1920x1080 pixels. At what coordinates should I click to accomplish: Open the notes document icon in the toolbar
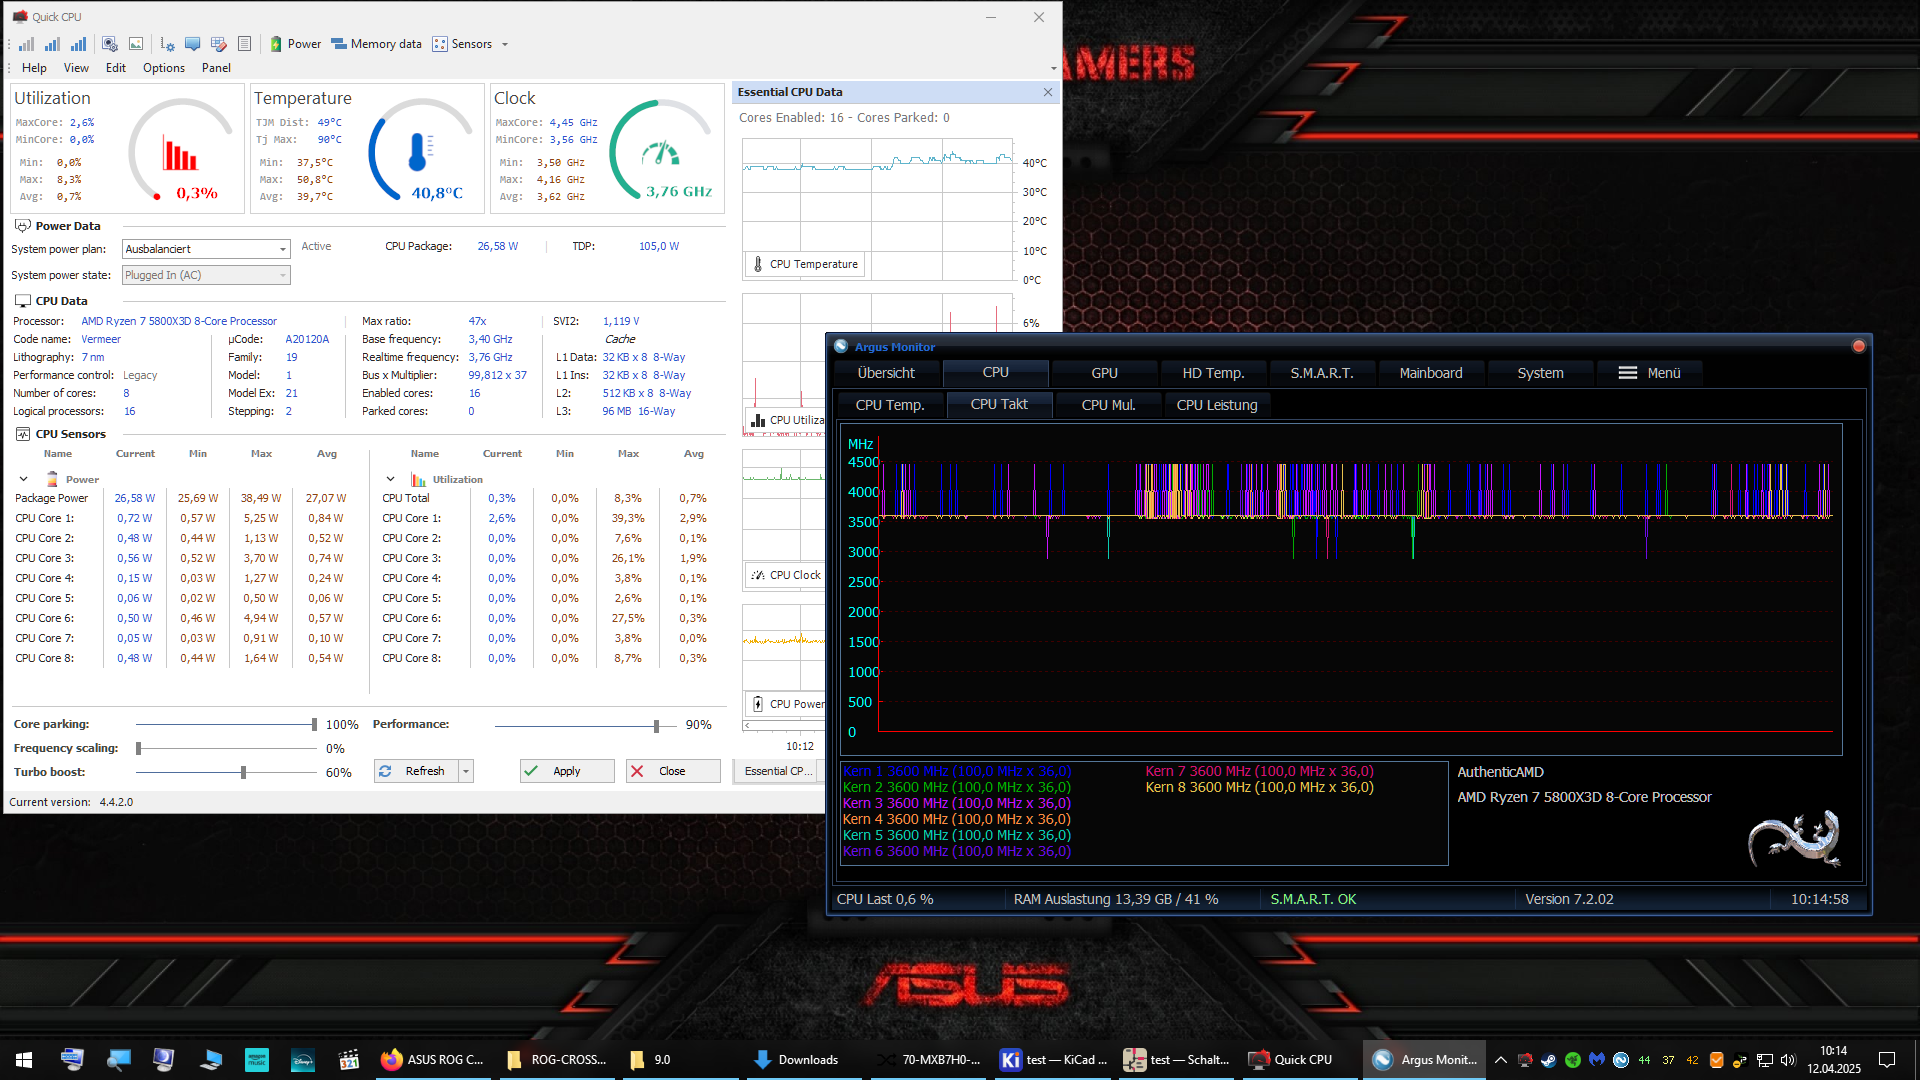pyautogui.click(x=245, y=44)
